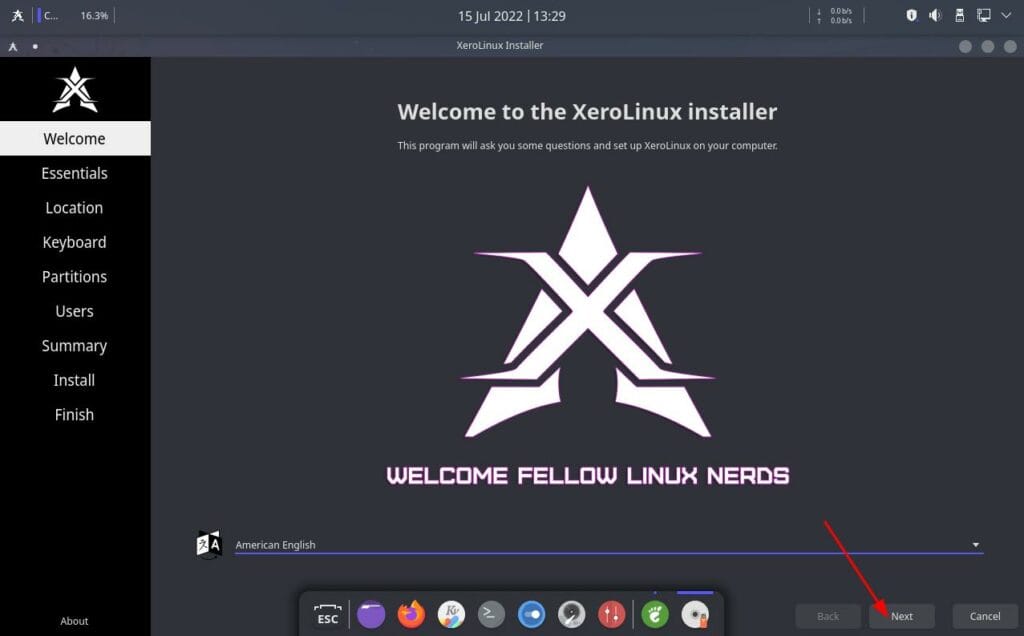Image resolution: width=1024 pixels, height=636 pixels.
Task: Open the display tray icon
Action: [x=984, y=15]
